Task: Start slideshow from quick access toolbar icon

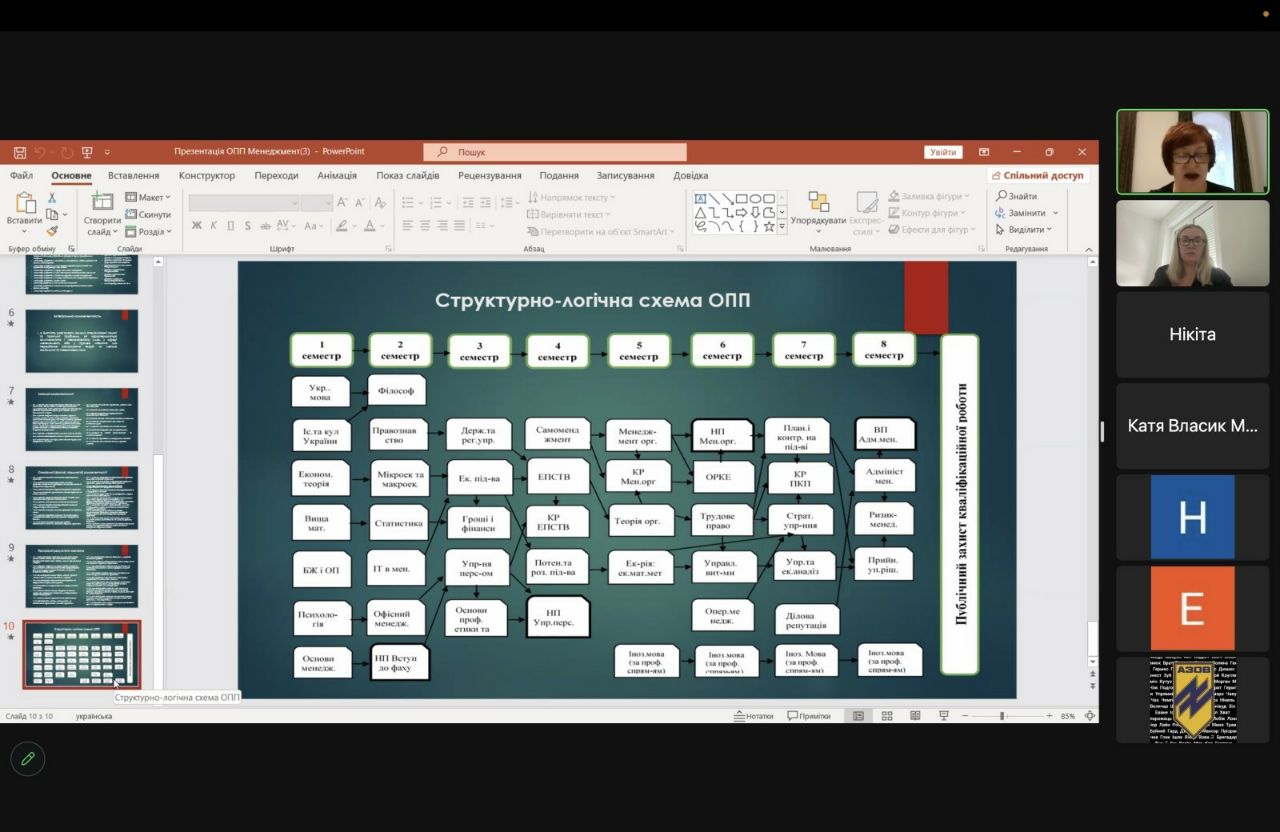Action: (89, 152)
